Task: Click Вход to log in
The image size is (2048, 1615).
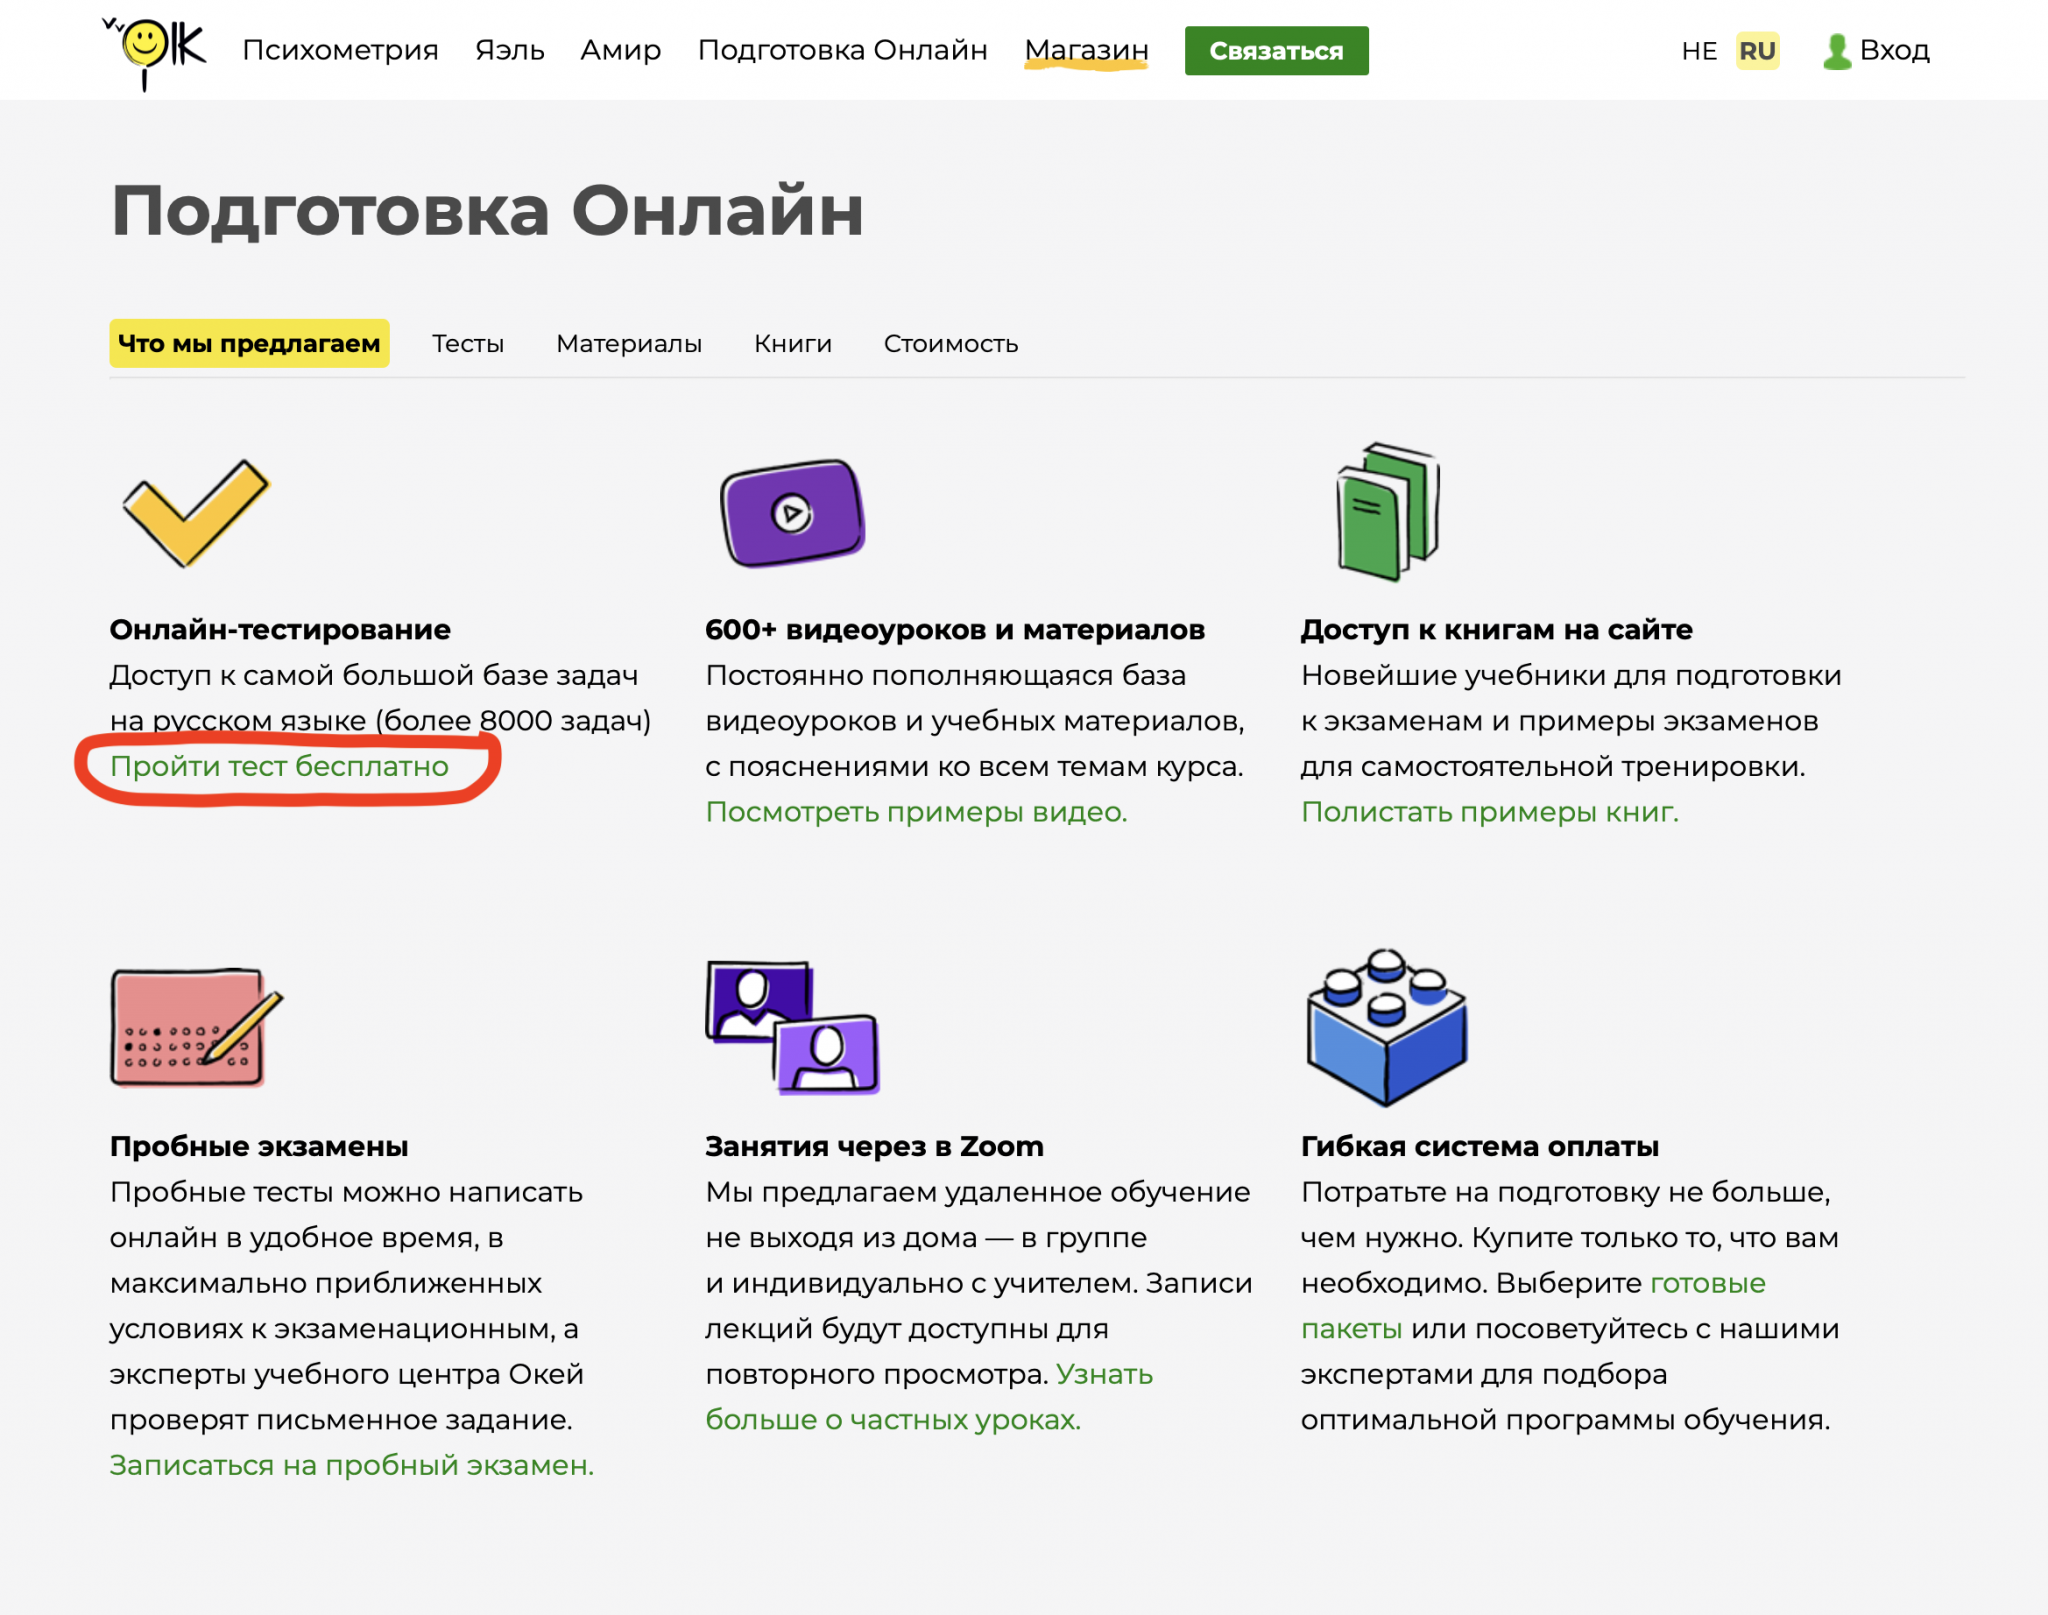Action: tap(1894, 50)
